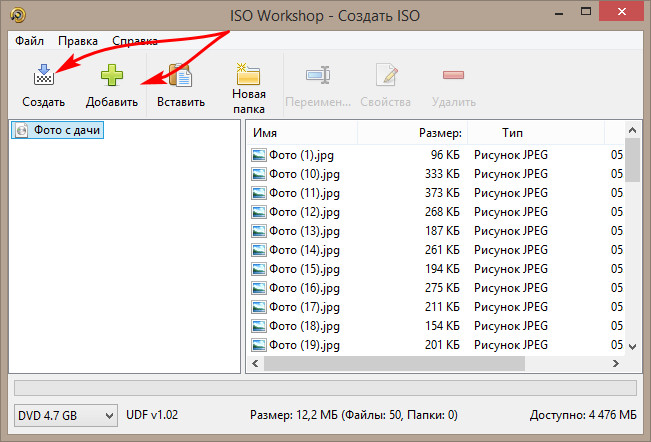The image size is (651, 442).
Task: Select the file name Фото (14).jpg
Action: click(x=304, y=250)
